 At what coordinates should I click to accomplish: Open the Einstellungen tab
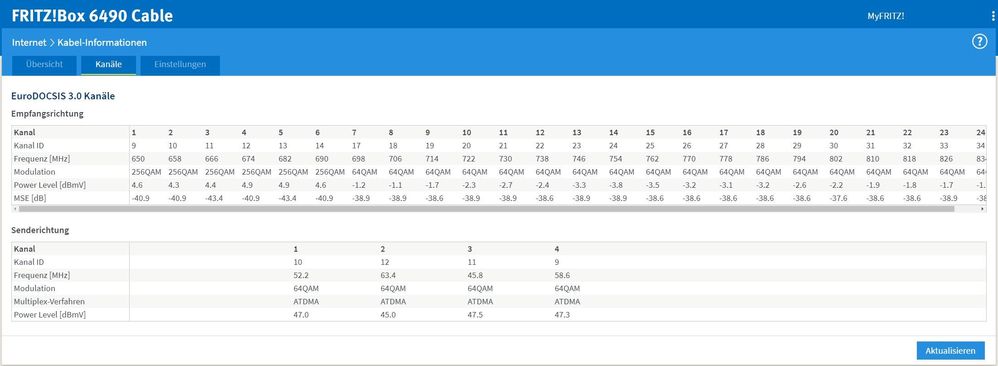(180, 65)
